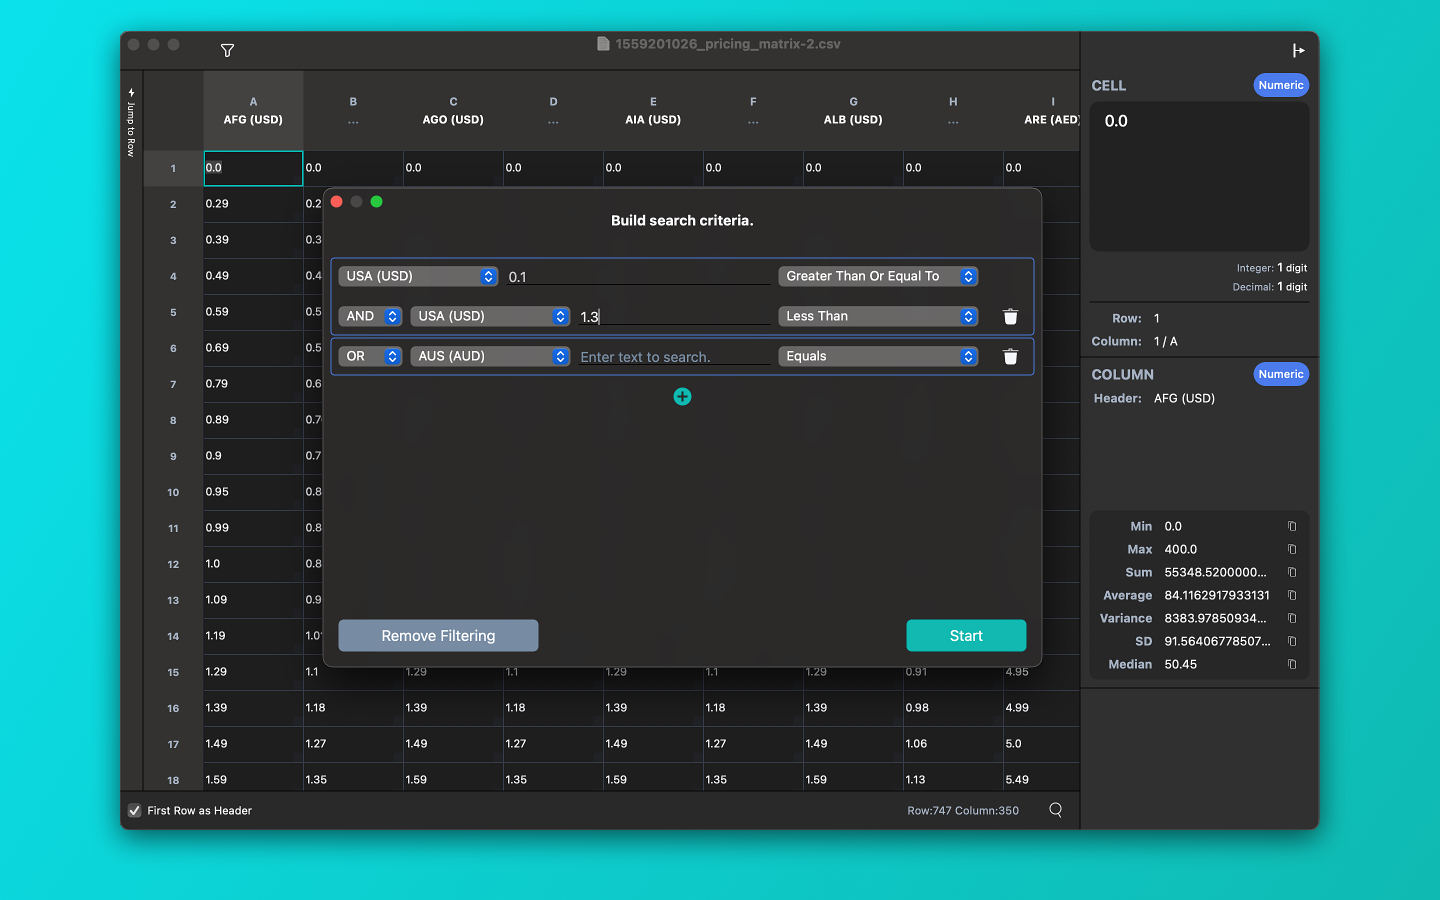Delete the OR AUS (AUD) criteria row
The image size is (1440, 900).
pyautogui.click(x=1010, y=356)
